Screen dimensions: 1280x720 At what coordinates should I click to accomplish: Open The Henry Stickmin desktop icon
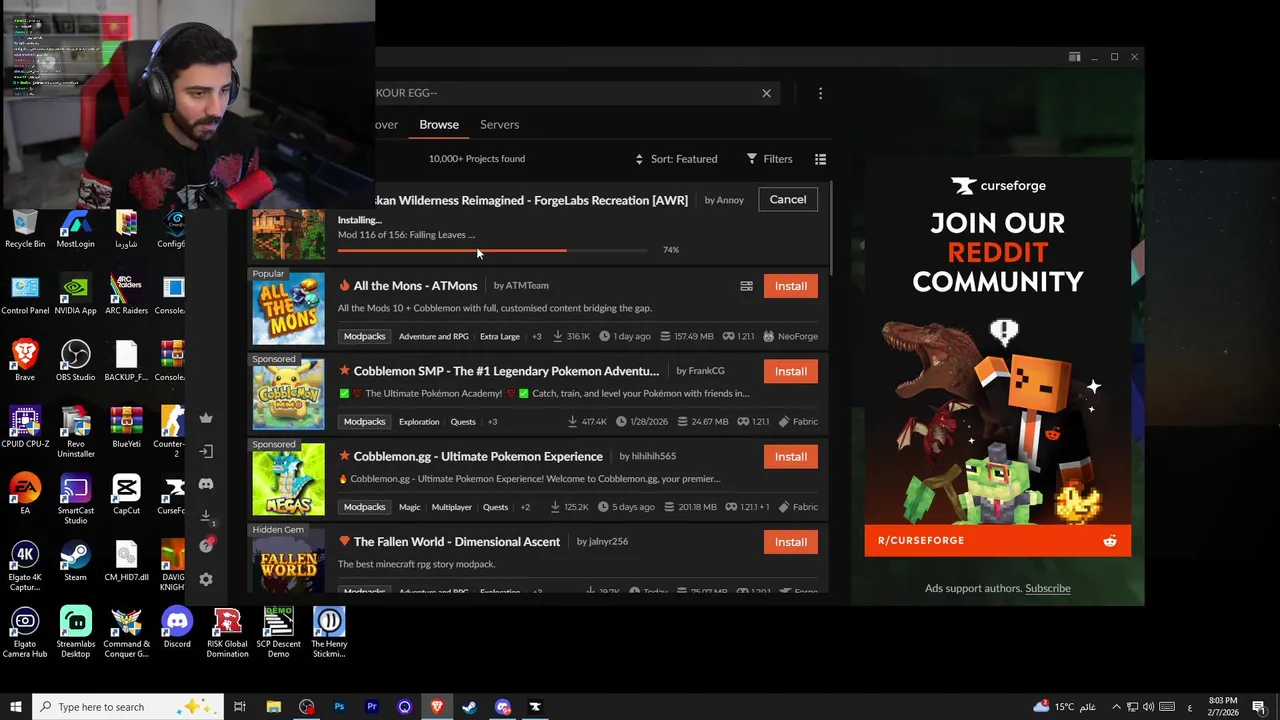pos(329,633)
